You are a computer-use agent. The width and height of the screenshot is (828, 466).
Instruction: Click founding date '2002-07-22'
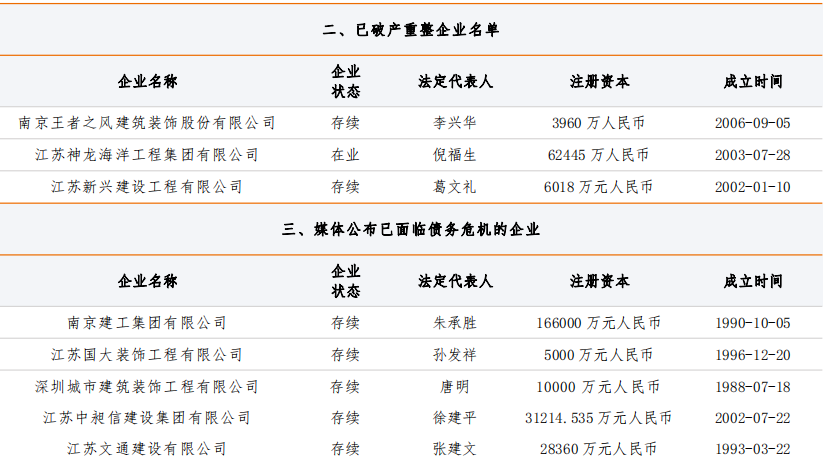pos(752,418)
